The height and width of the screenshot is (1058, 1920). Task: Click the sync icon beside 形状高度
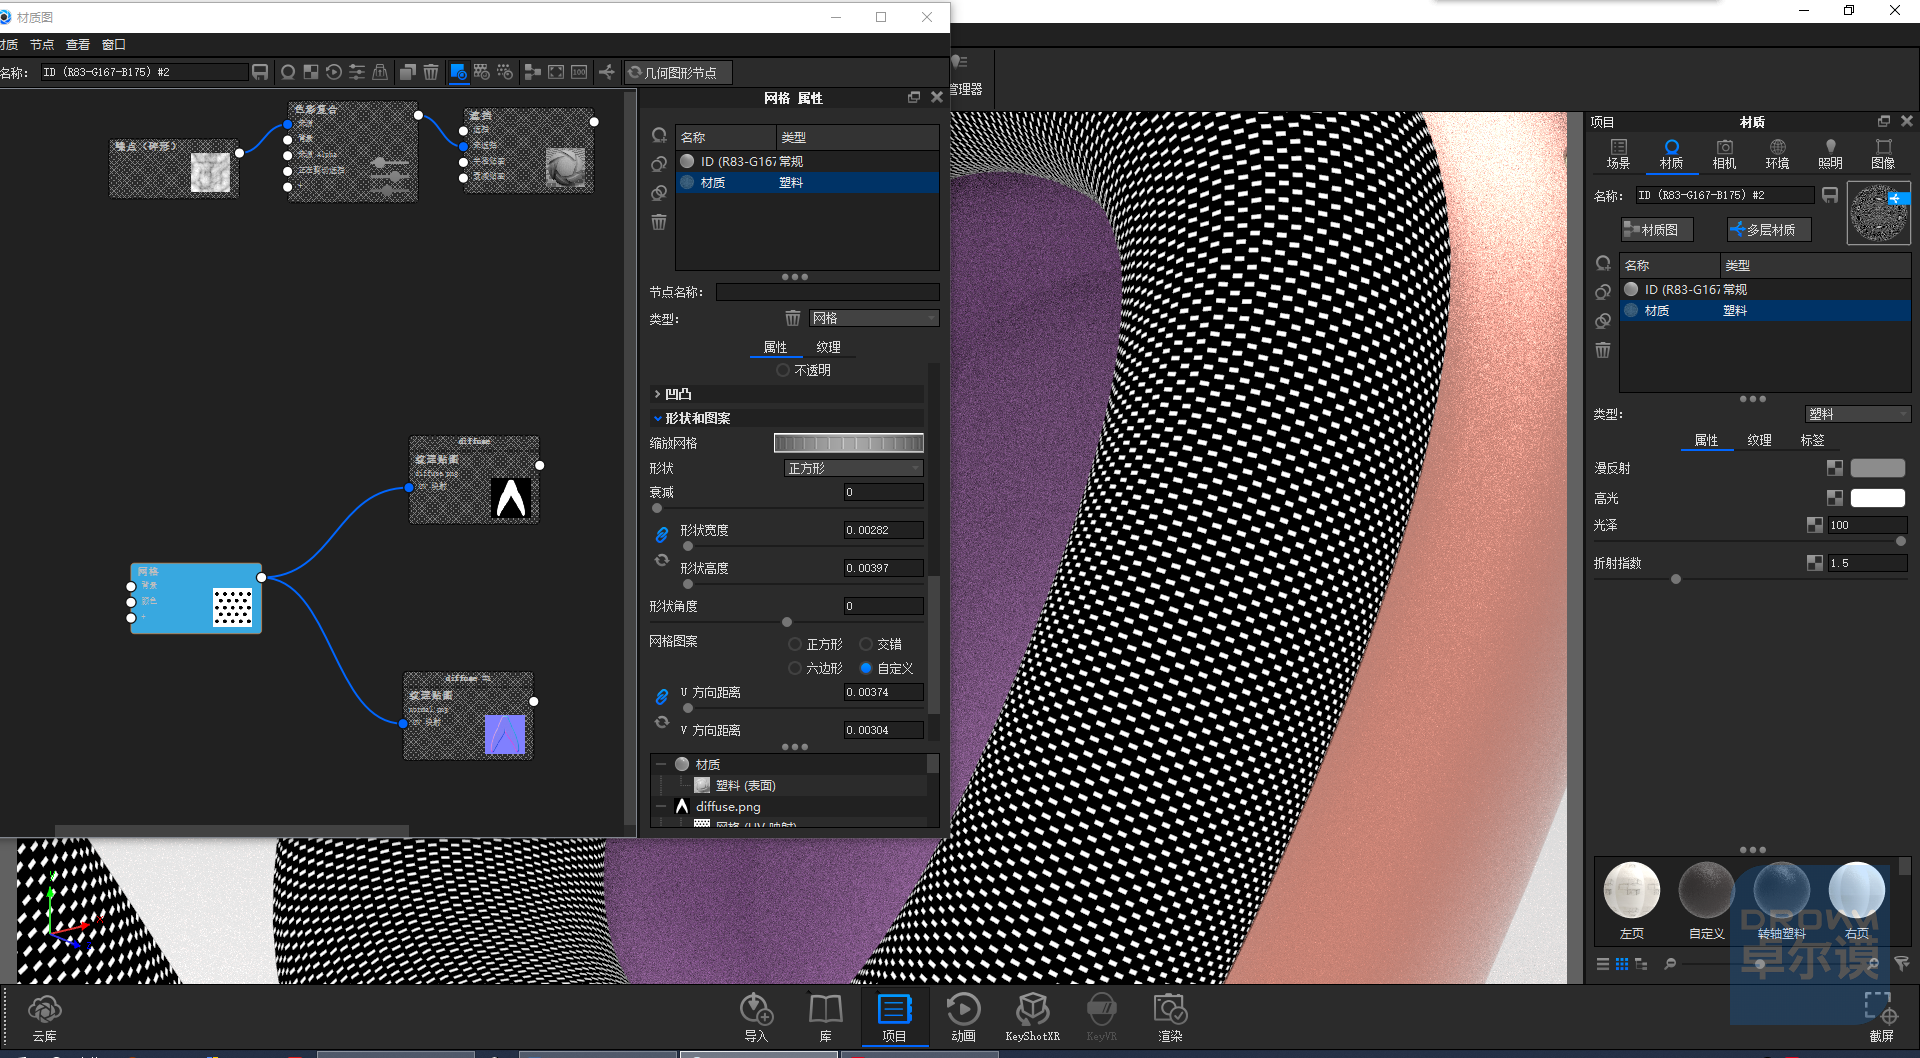tap(662, 561)
